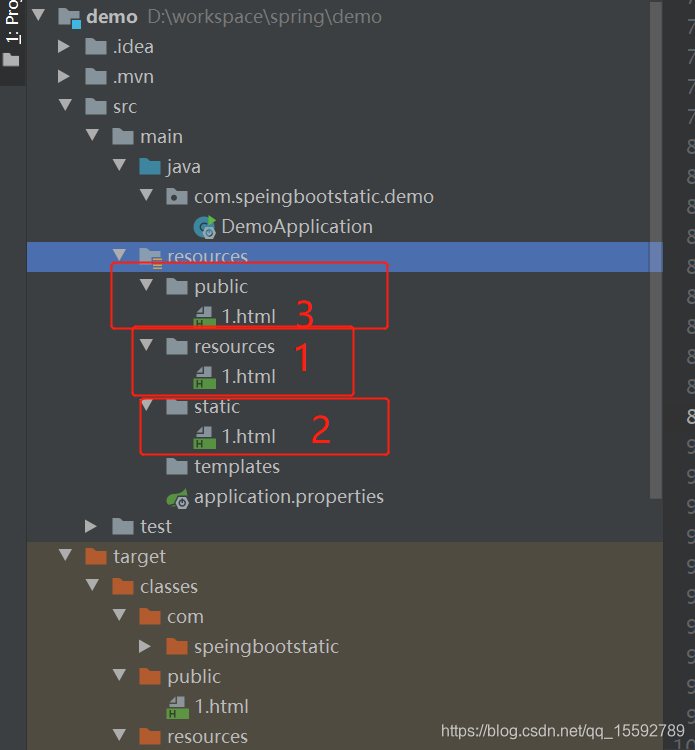Viewport: 695px width, 750px height.
Task: Collapse the java folder arrow
Action: coord(119,165)
